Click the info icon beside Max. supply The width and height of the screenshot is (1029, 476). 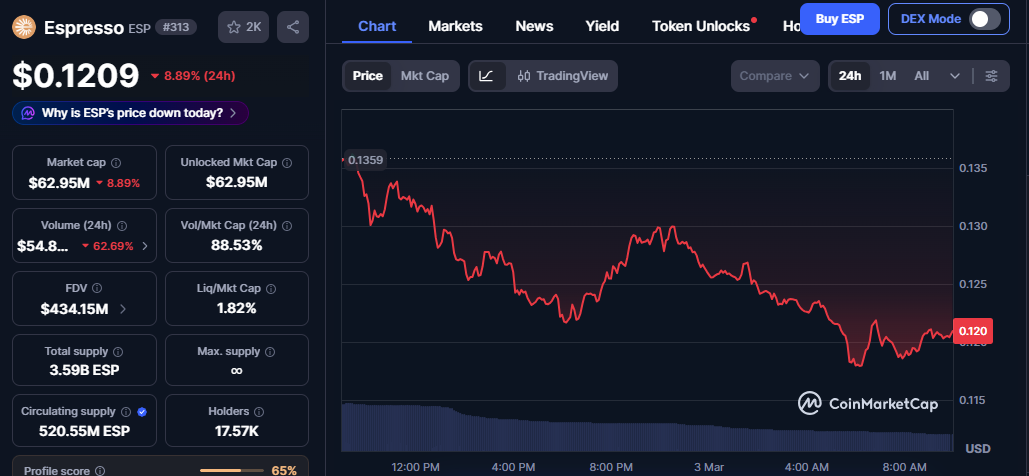[270, 351]
